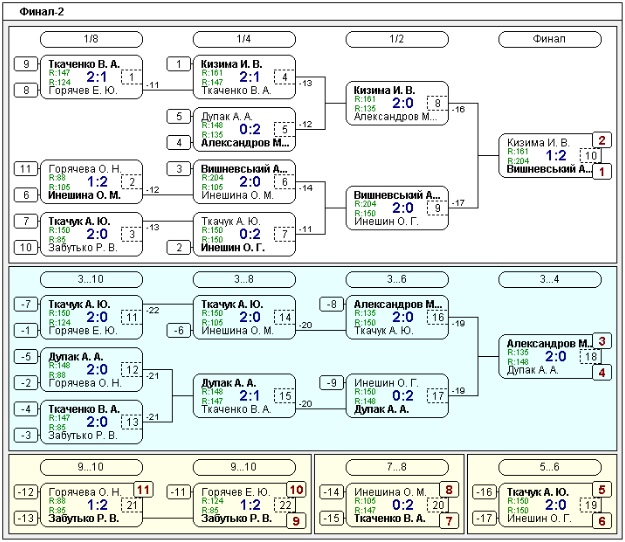The width and height of the screenshot is (625, 542).
Task: Select the 5...6 round header
Action: tap(550, 467)
